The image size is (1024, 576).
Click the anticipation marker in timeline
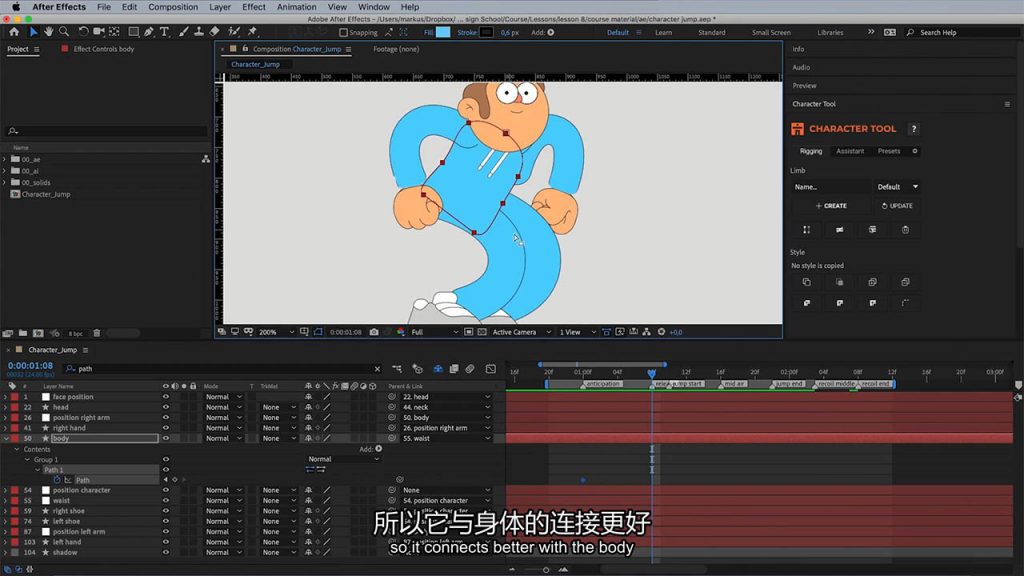pyautogui.click(x=602, y=384)
